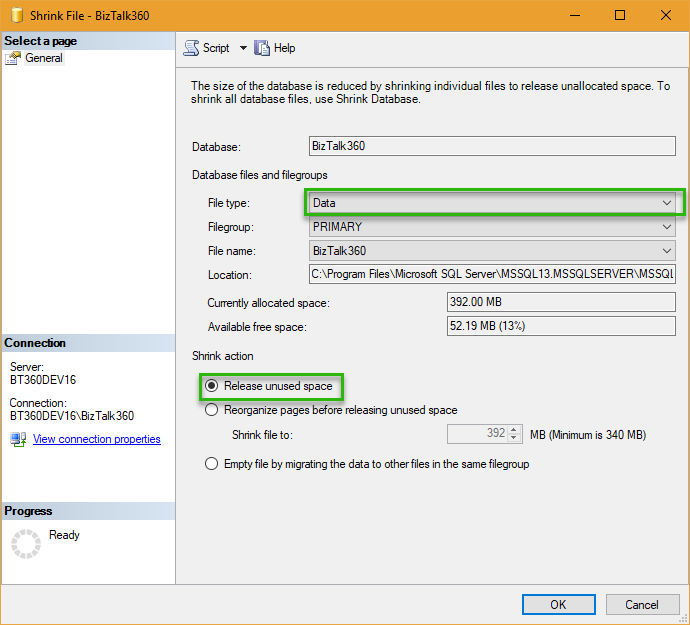Click the Shrink action label
The image size is (690, 625).
(x=223, y=356)
